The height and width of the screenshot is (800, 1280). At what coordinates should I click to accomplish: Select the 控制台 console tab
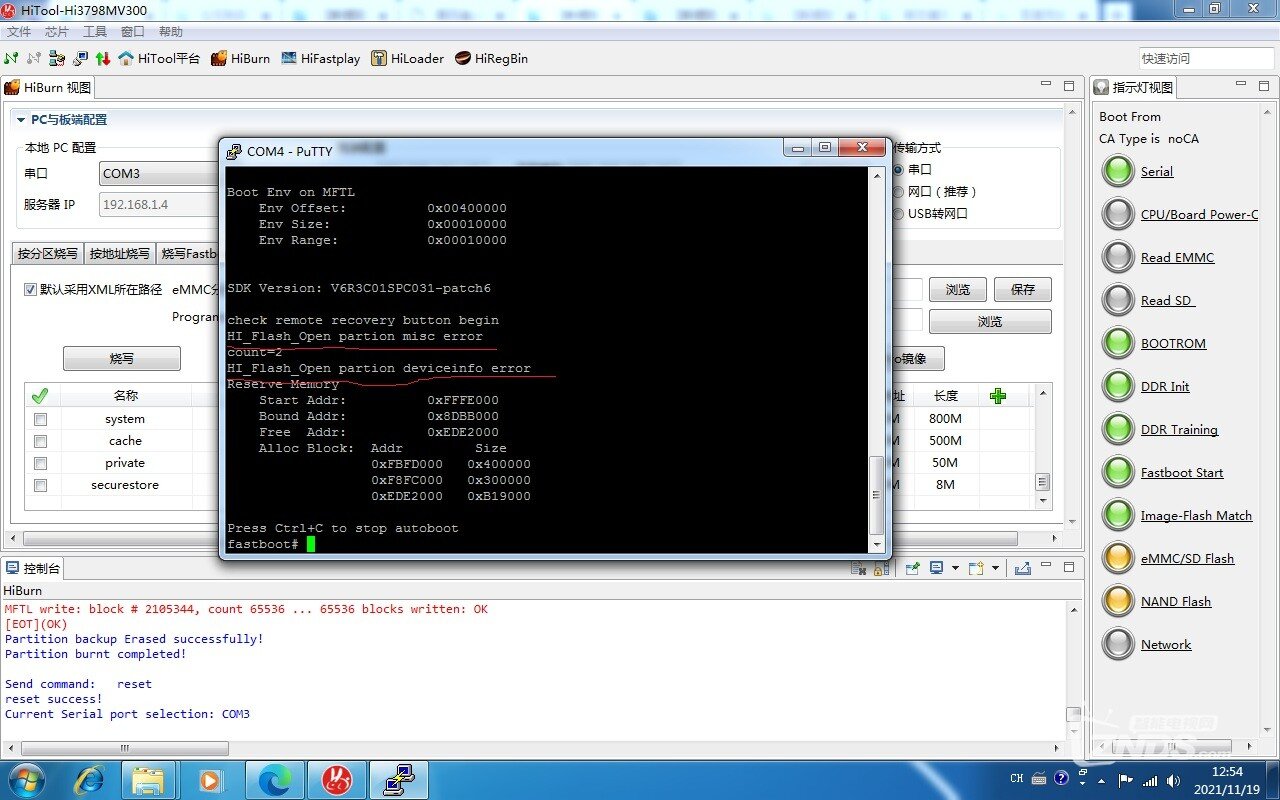tap(34, 568)
